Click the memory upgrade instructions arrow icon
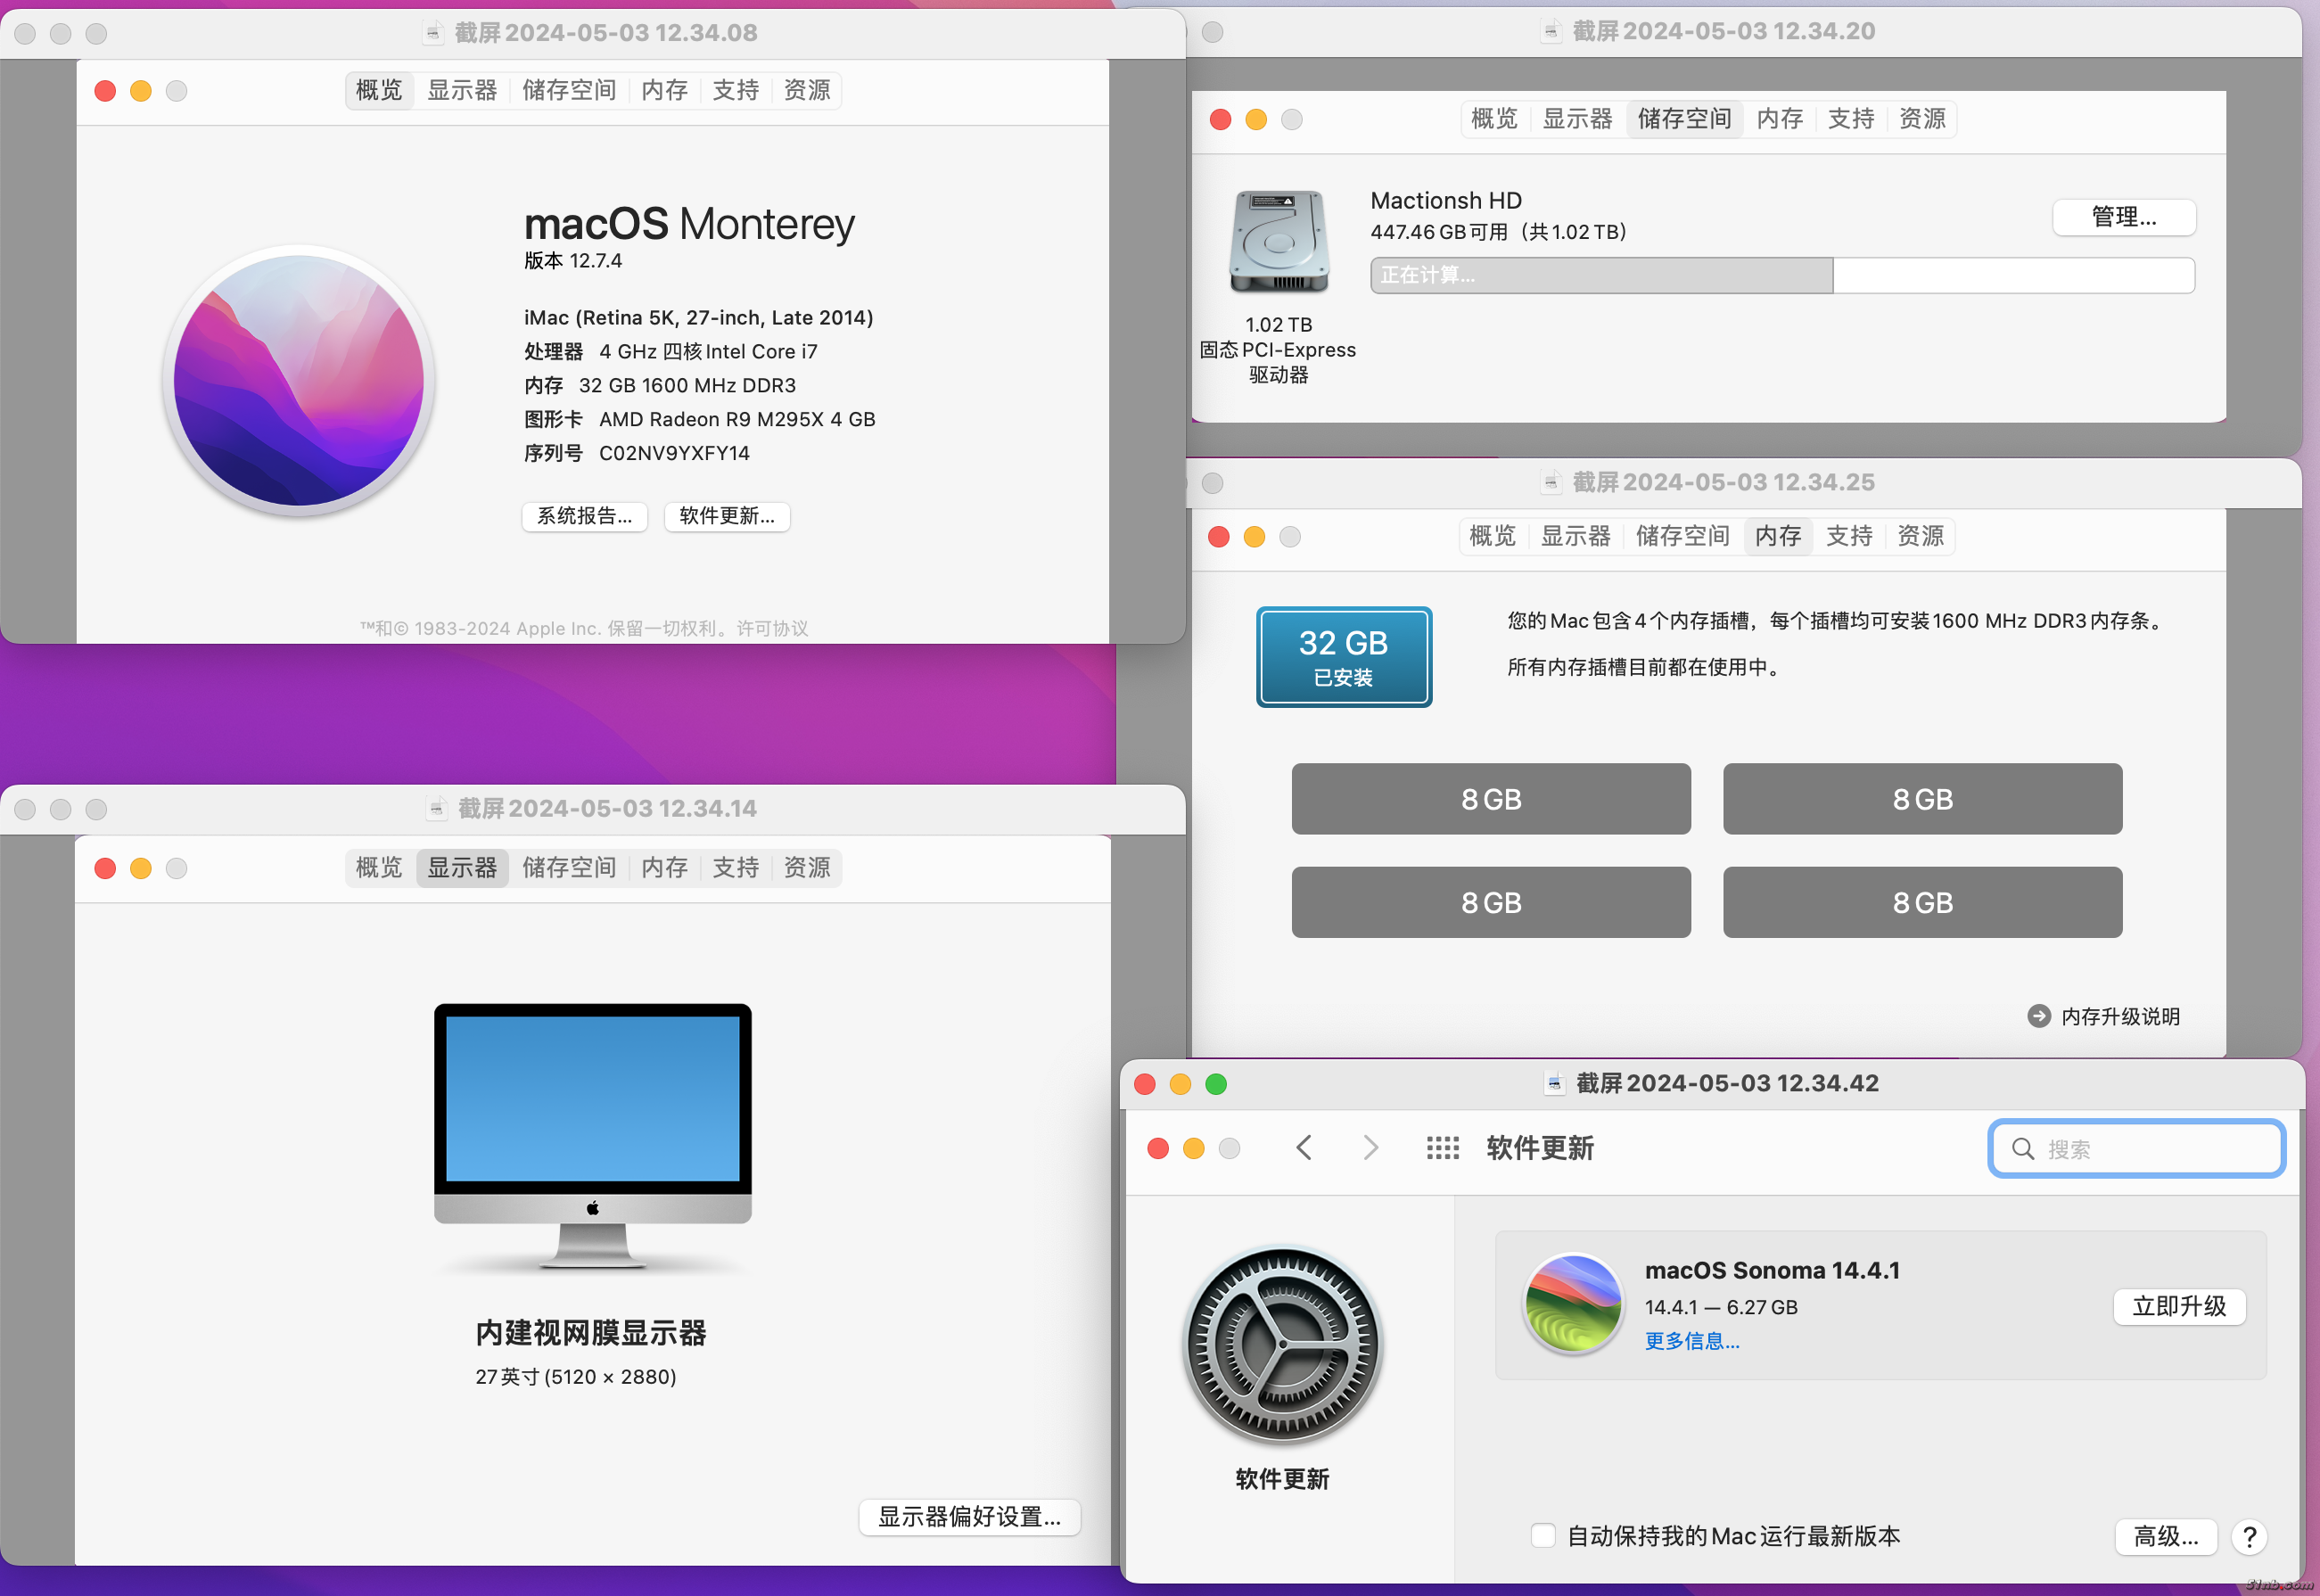 (2038, 1016)
